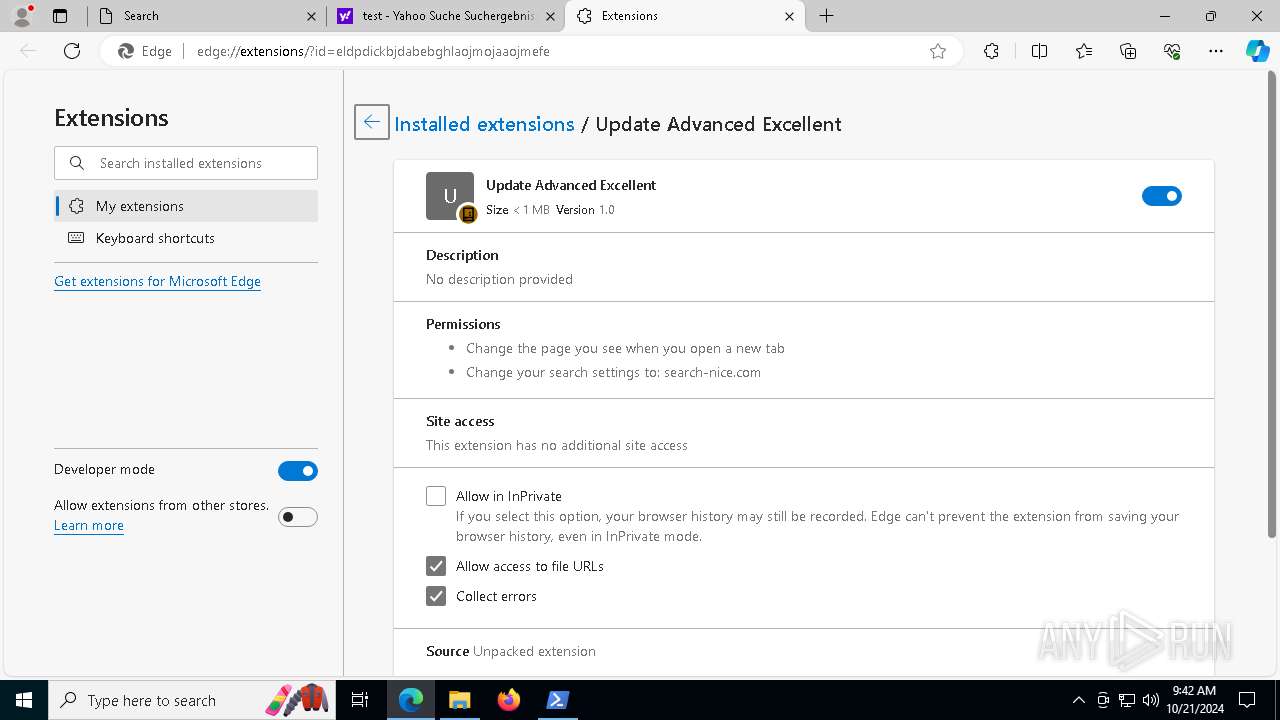The width and height of the screenshot is (1280, 720).
Task: Open Keyboard shortcuts in sidebar
Action: pos(186,238)
